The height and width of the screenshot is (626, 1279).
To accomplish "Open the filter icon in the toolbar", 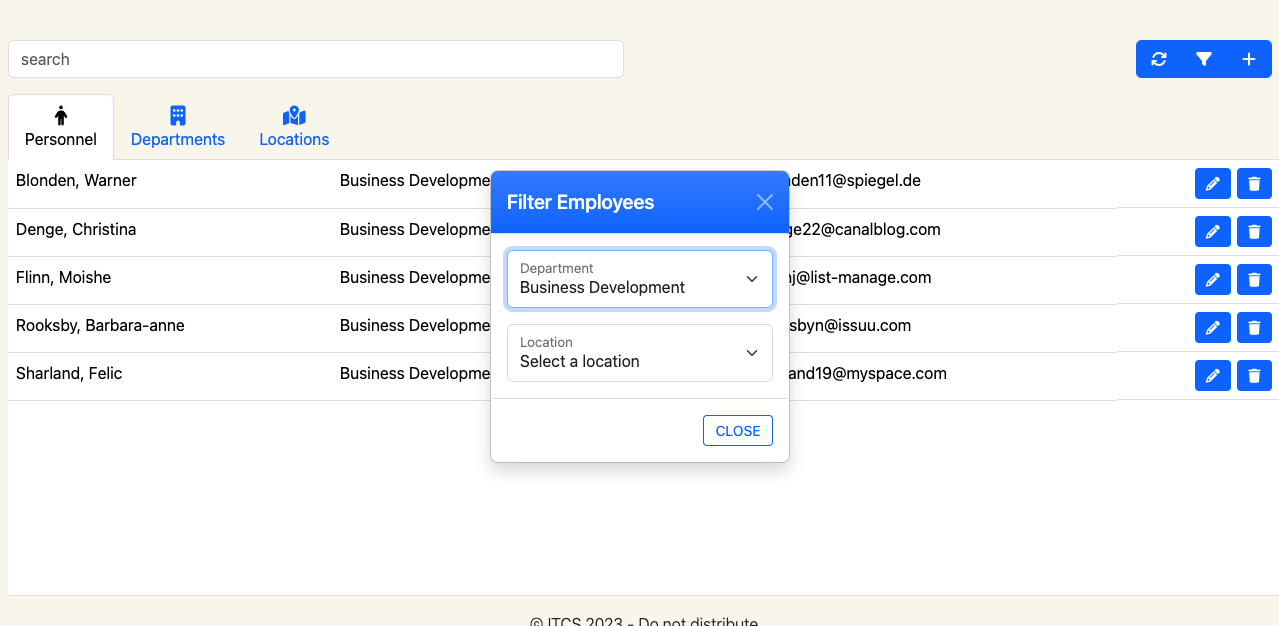I will (x=1203, y=59).
